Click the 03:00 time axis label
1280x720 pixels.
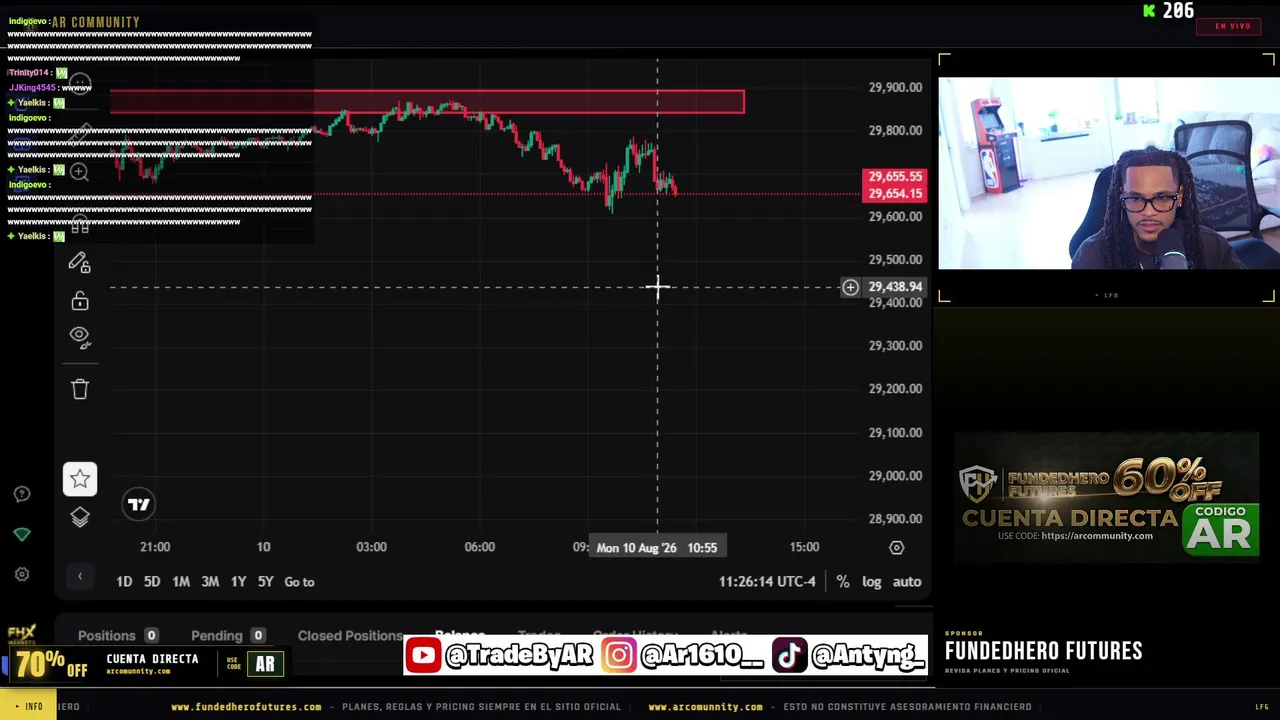[371, 547]
